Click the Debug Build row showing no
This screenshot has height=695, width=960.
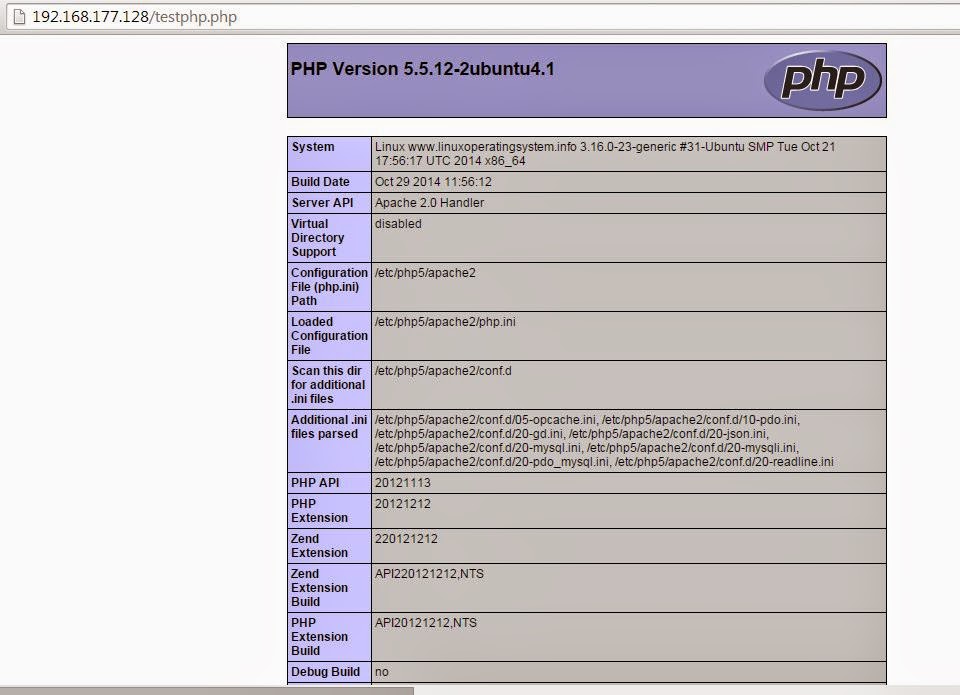328,671
